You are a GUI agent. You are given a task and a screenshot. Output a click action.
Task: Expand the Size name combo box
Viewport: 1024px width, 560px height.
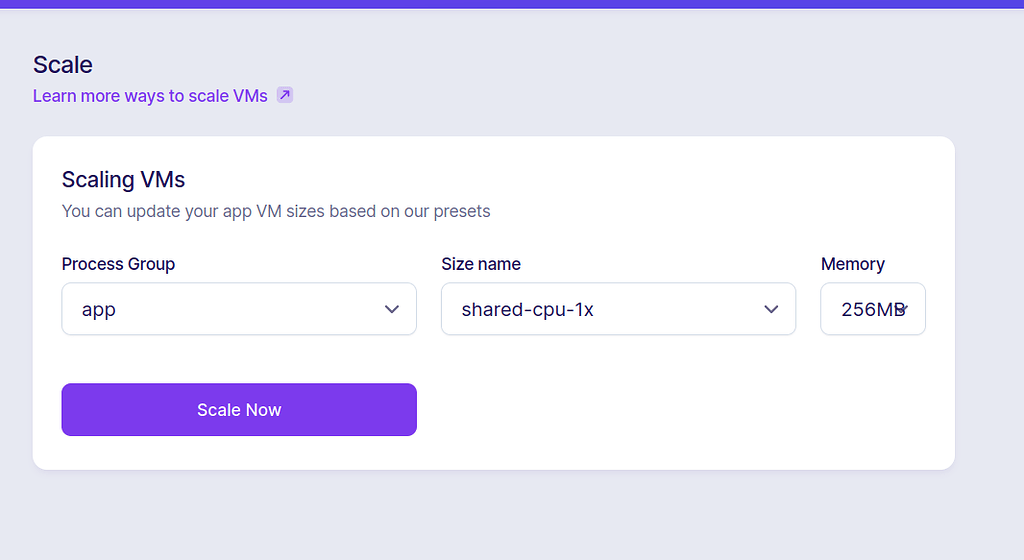tap(617, 309)
